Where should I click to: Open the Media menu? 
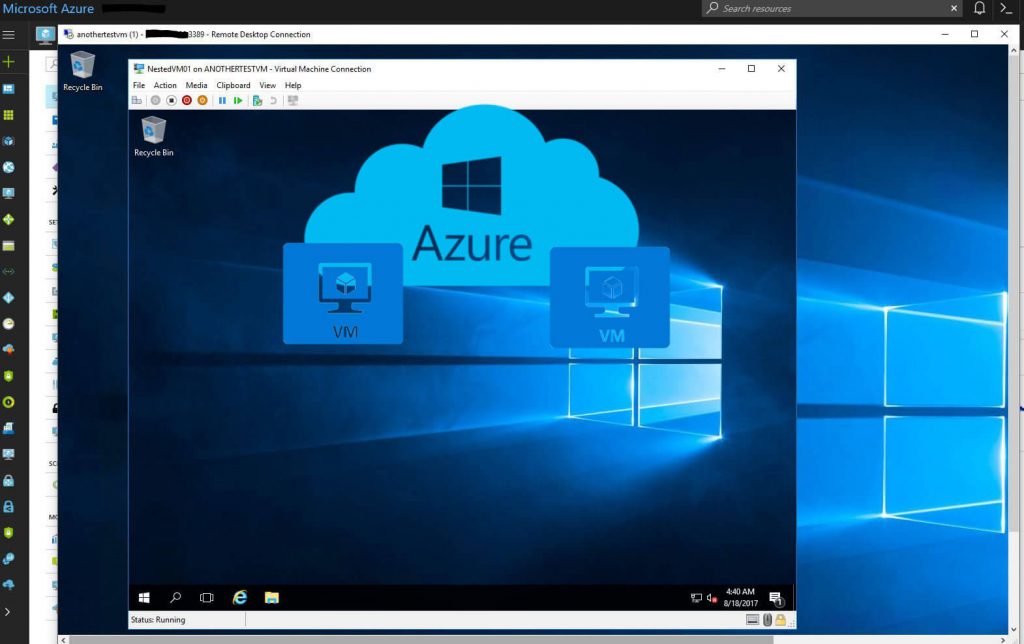[196, 86]
